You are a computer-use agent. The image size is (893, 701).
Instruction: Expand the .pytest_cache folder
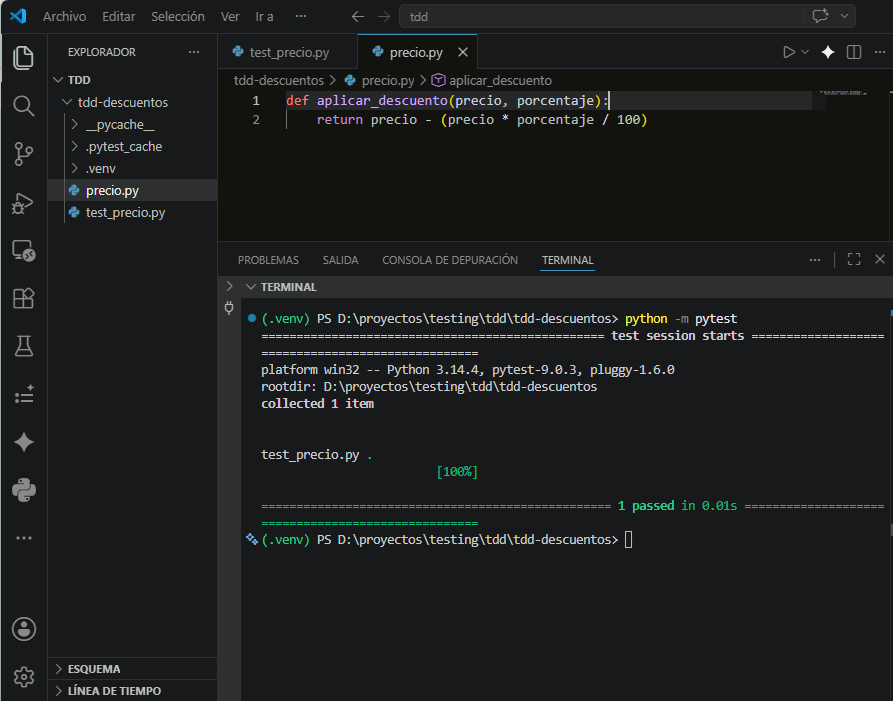[75, 146]
